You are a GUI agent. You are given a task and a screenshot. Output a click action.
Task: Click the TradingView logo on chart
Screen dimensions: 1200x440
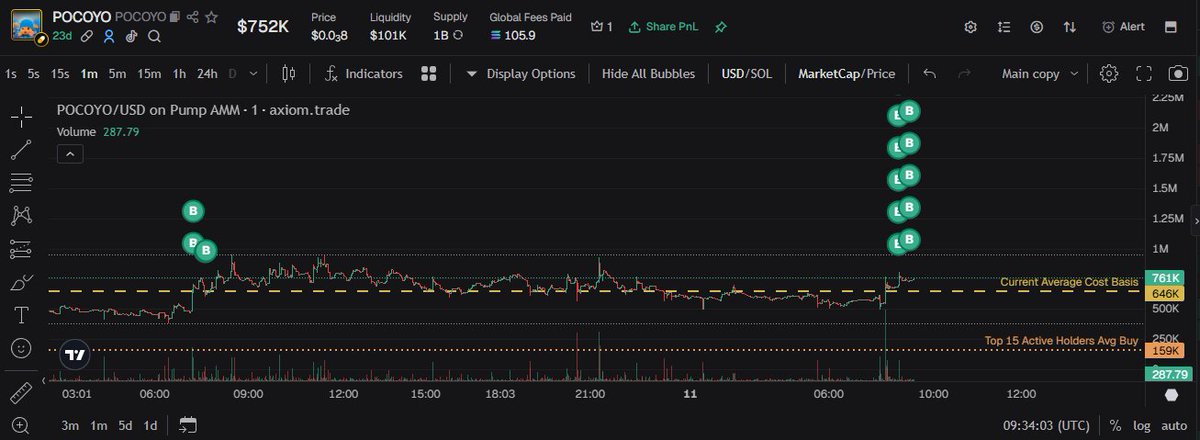point(75,354)
